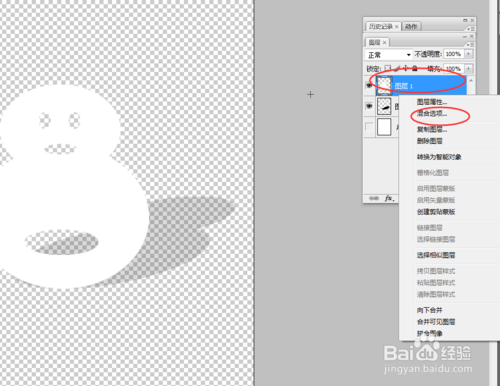Choose 混合选项 from the context menu
This screenshot has width=500, height=386.
(x=432, y=113)
